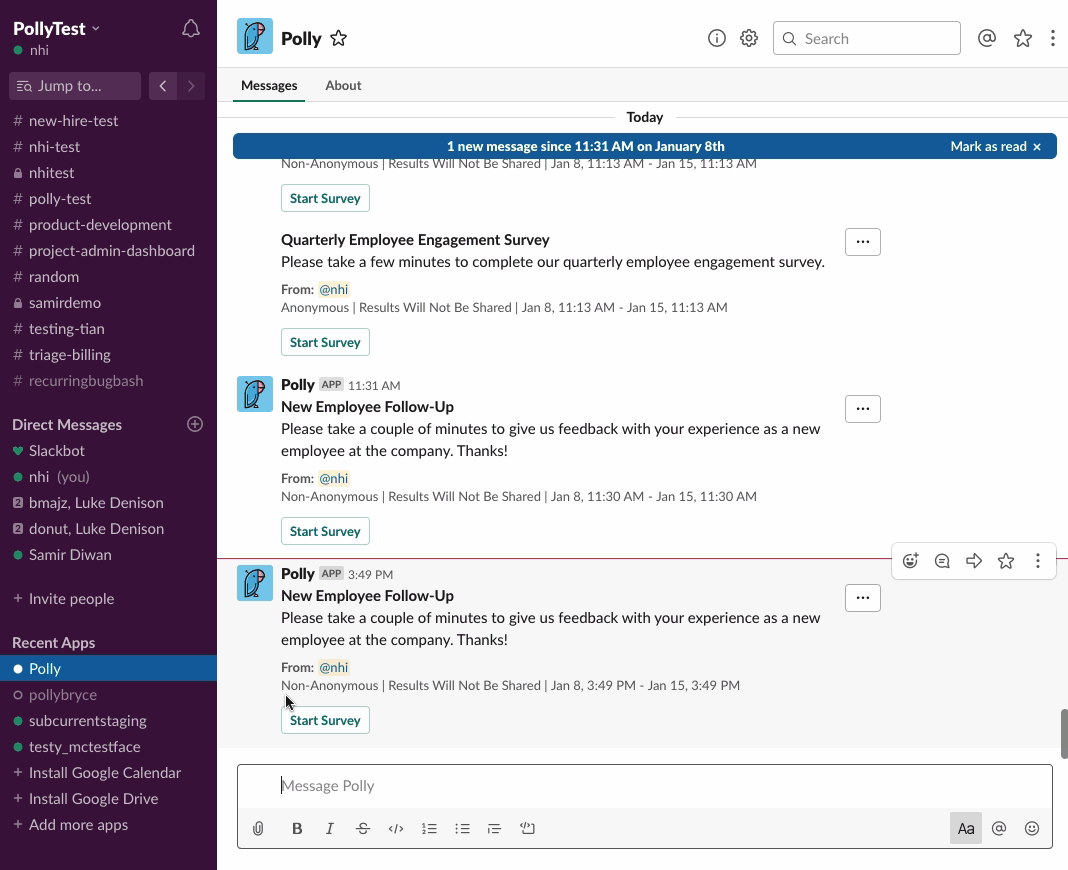Go back in history arrow
1068x870 pixels.
(x=163, y=86)
